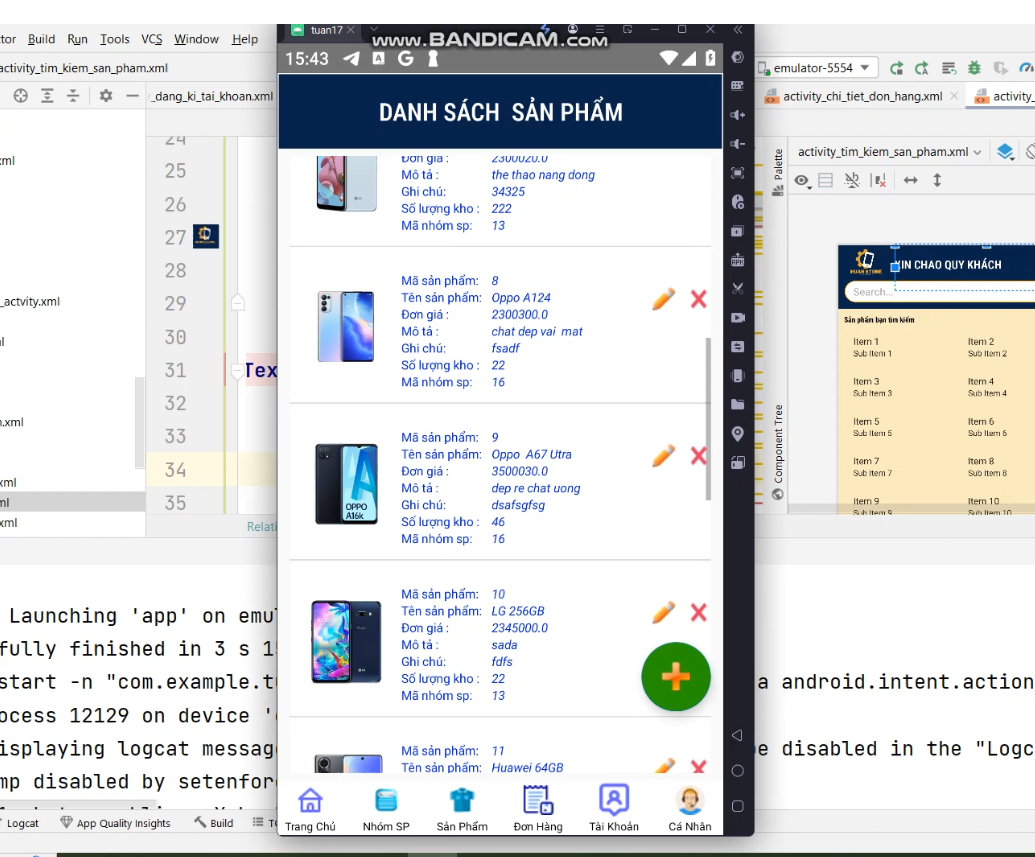
Task: Open emulator title bar dropdown arrow
Action: (x=374, y=30)
